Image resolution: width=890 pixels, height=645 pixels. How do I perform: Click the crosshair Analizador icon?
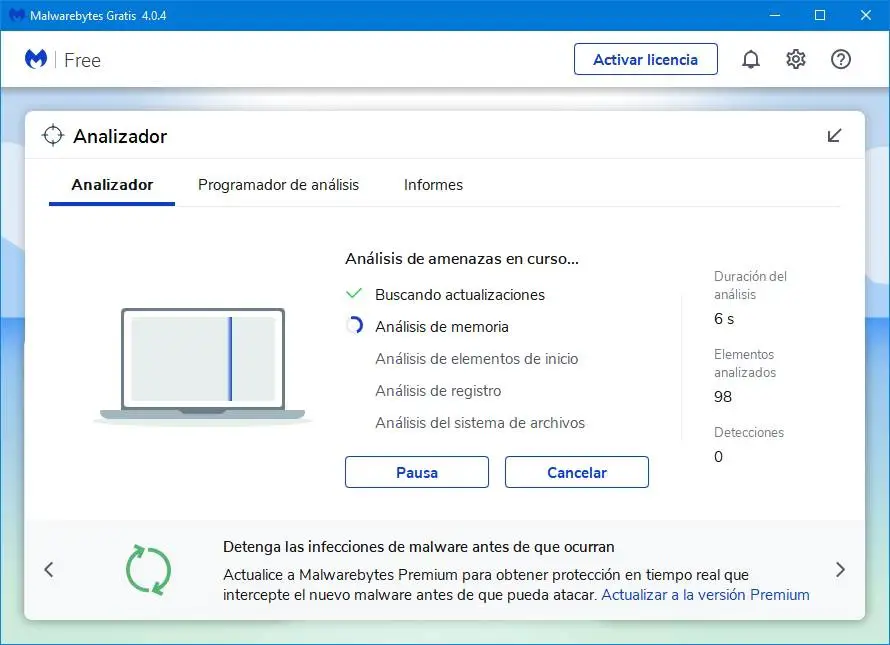pyautogui.click(x=53, y=135)
